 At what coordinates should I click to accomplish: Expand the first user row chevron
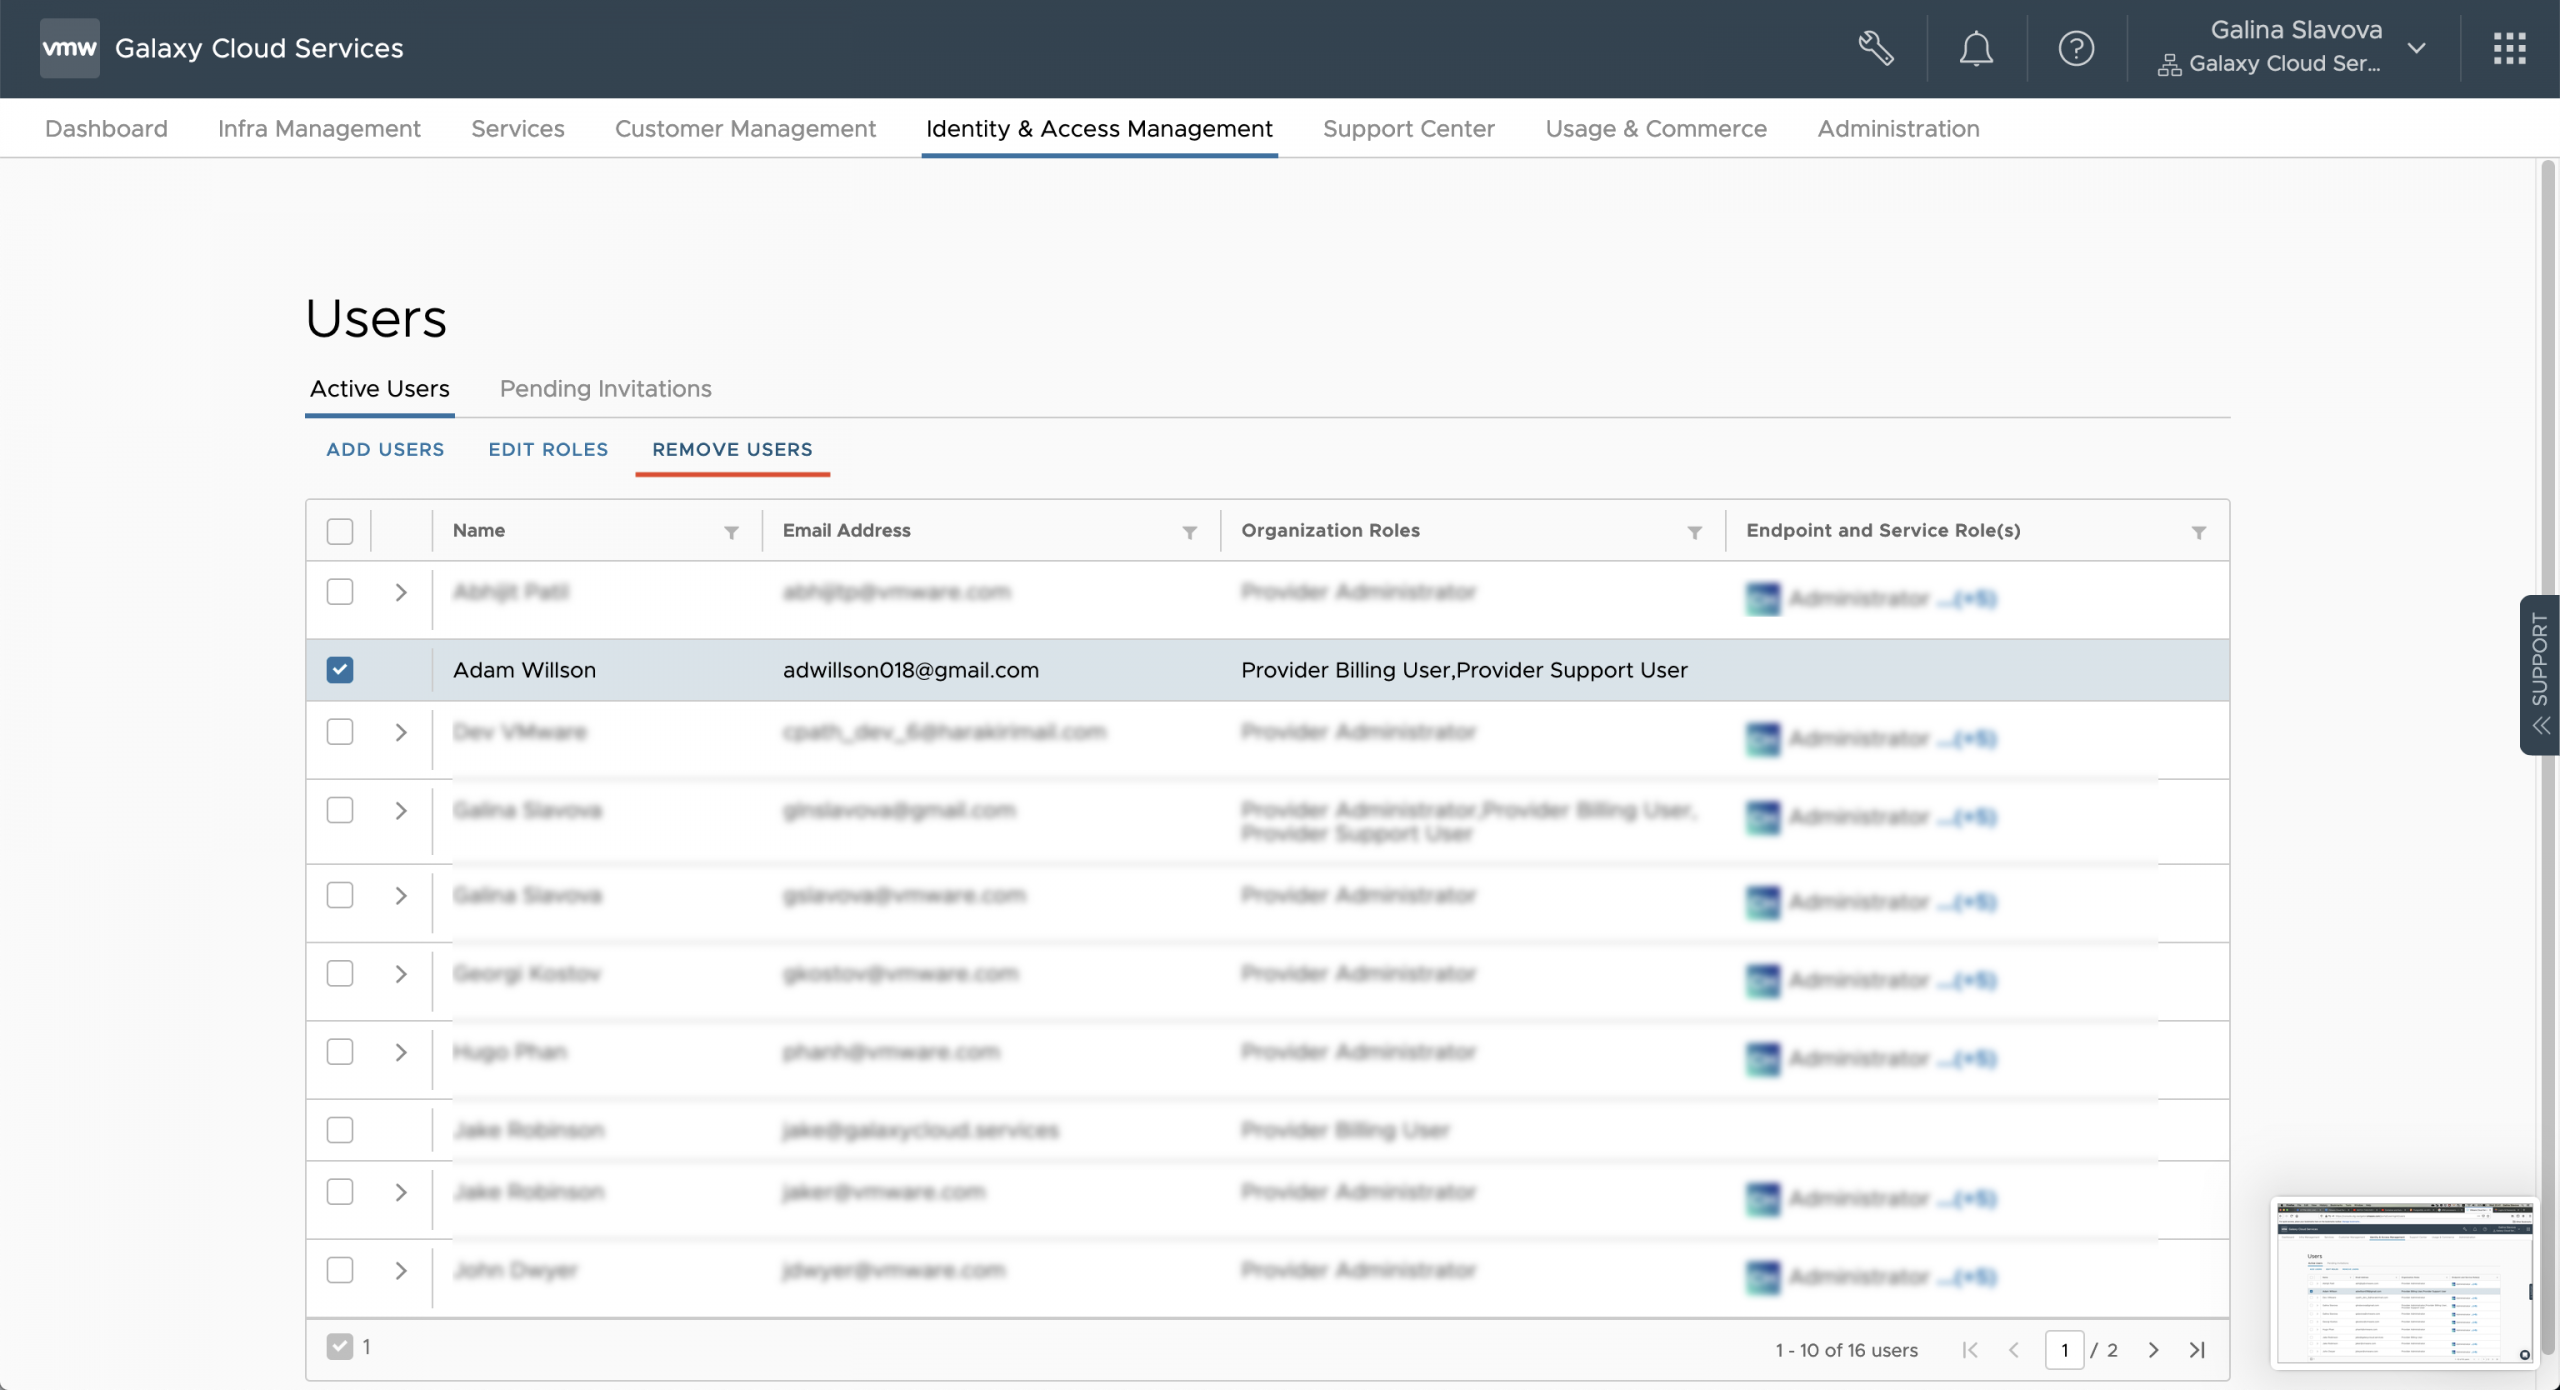tap(401, 593)
